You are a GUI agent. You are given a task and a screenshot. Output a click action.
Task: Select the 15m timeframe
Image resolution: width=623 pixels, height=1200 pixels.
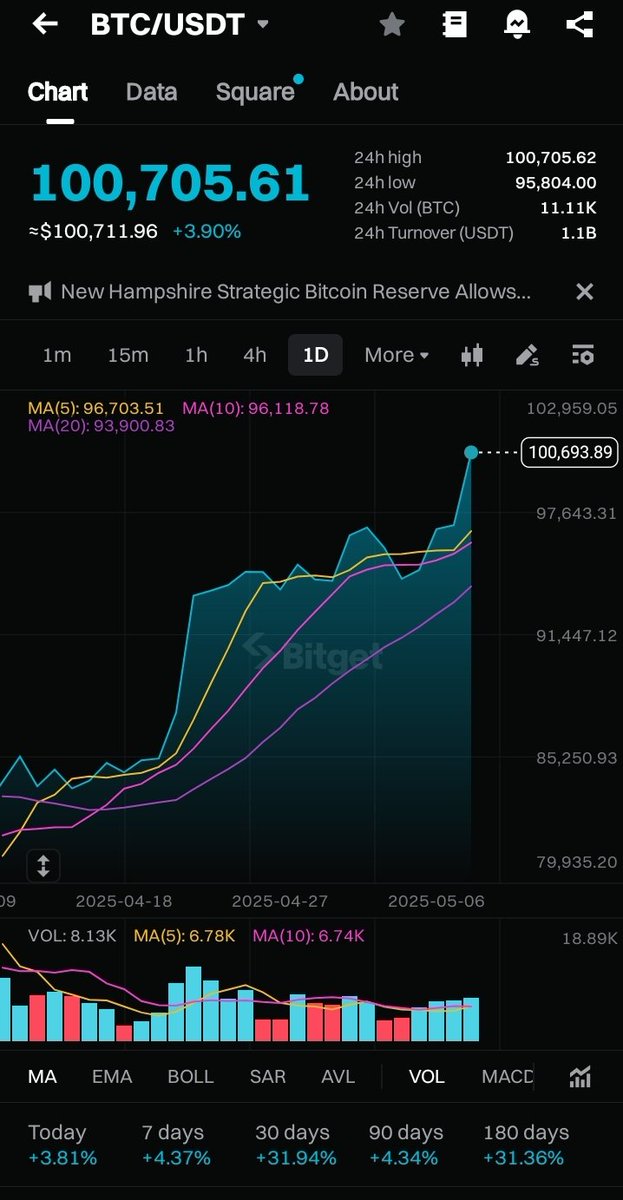[x=128, y=355]
